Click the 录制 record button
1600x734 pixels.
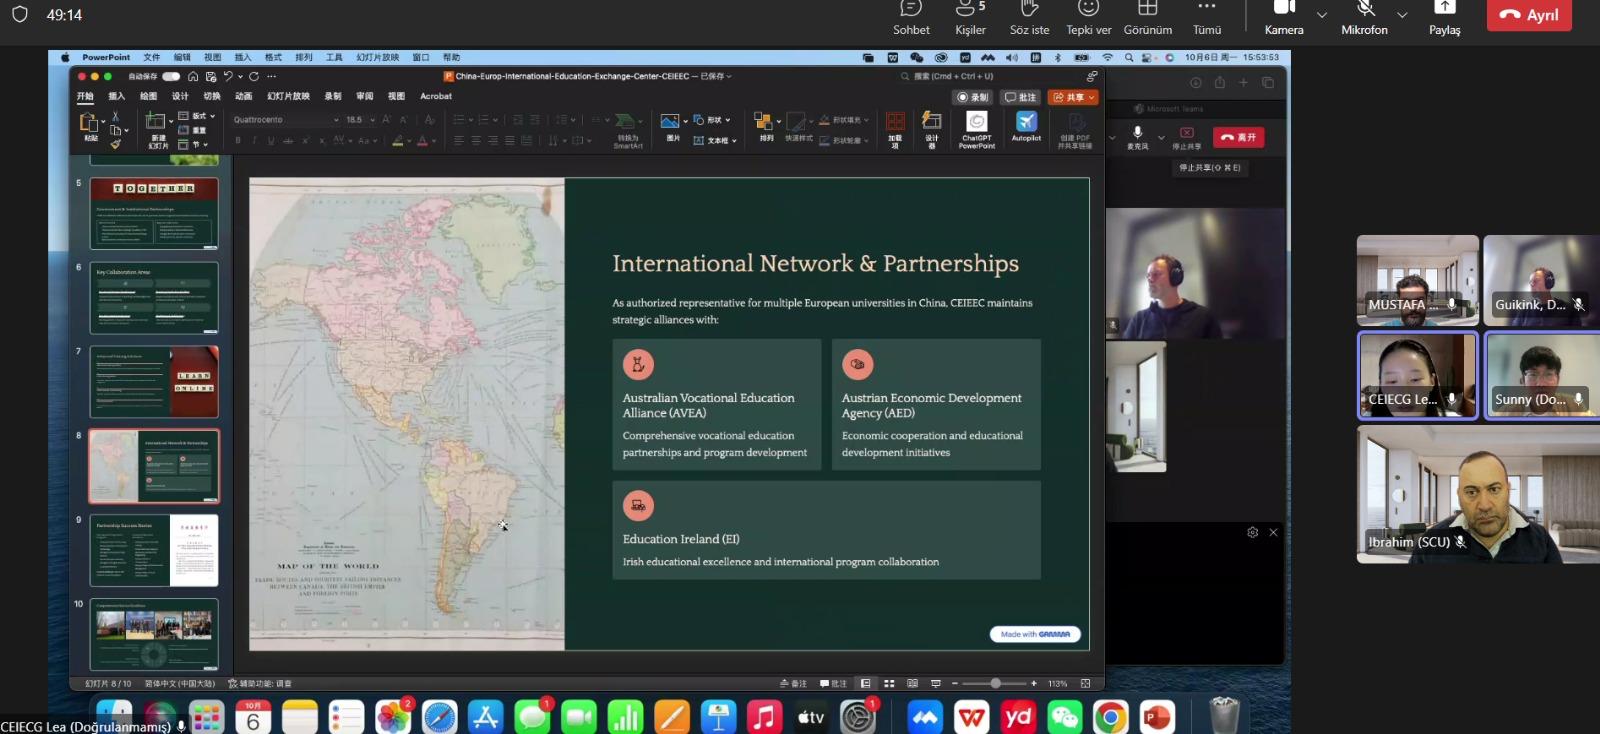pyautogui.click(x=973, y=97)
